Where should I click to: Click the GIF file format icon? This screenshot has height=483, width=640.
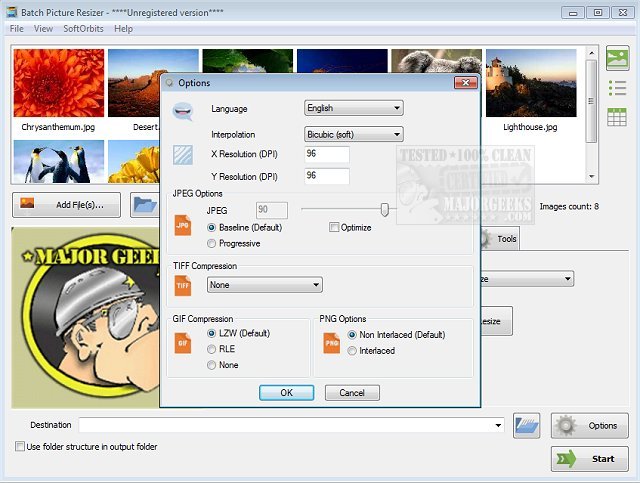(x=182, y=343)
